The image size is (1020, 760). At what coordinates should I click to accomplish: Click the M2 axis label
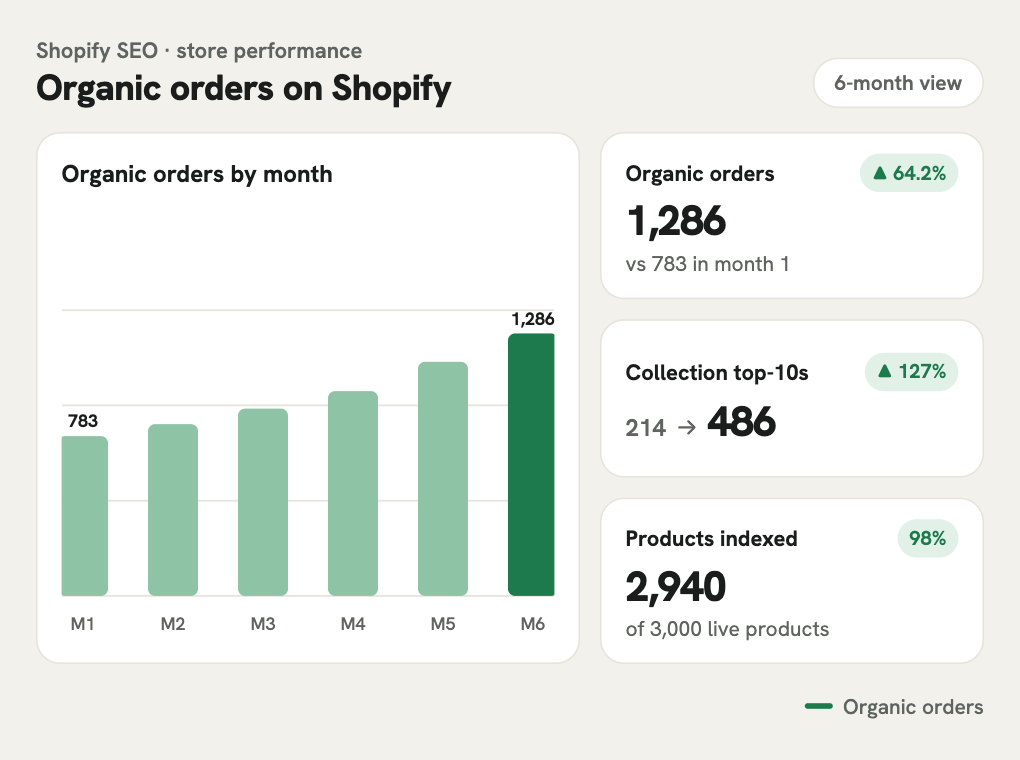(173, 624)
